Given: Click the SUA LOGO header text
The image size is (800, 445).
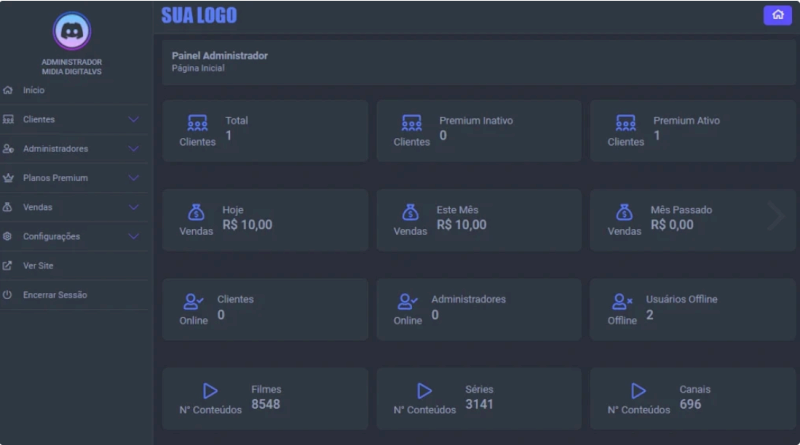Looking at the screenshot, I should click(x=199, y=16).
